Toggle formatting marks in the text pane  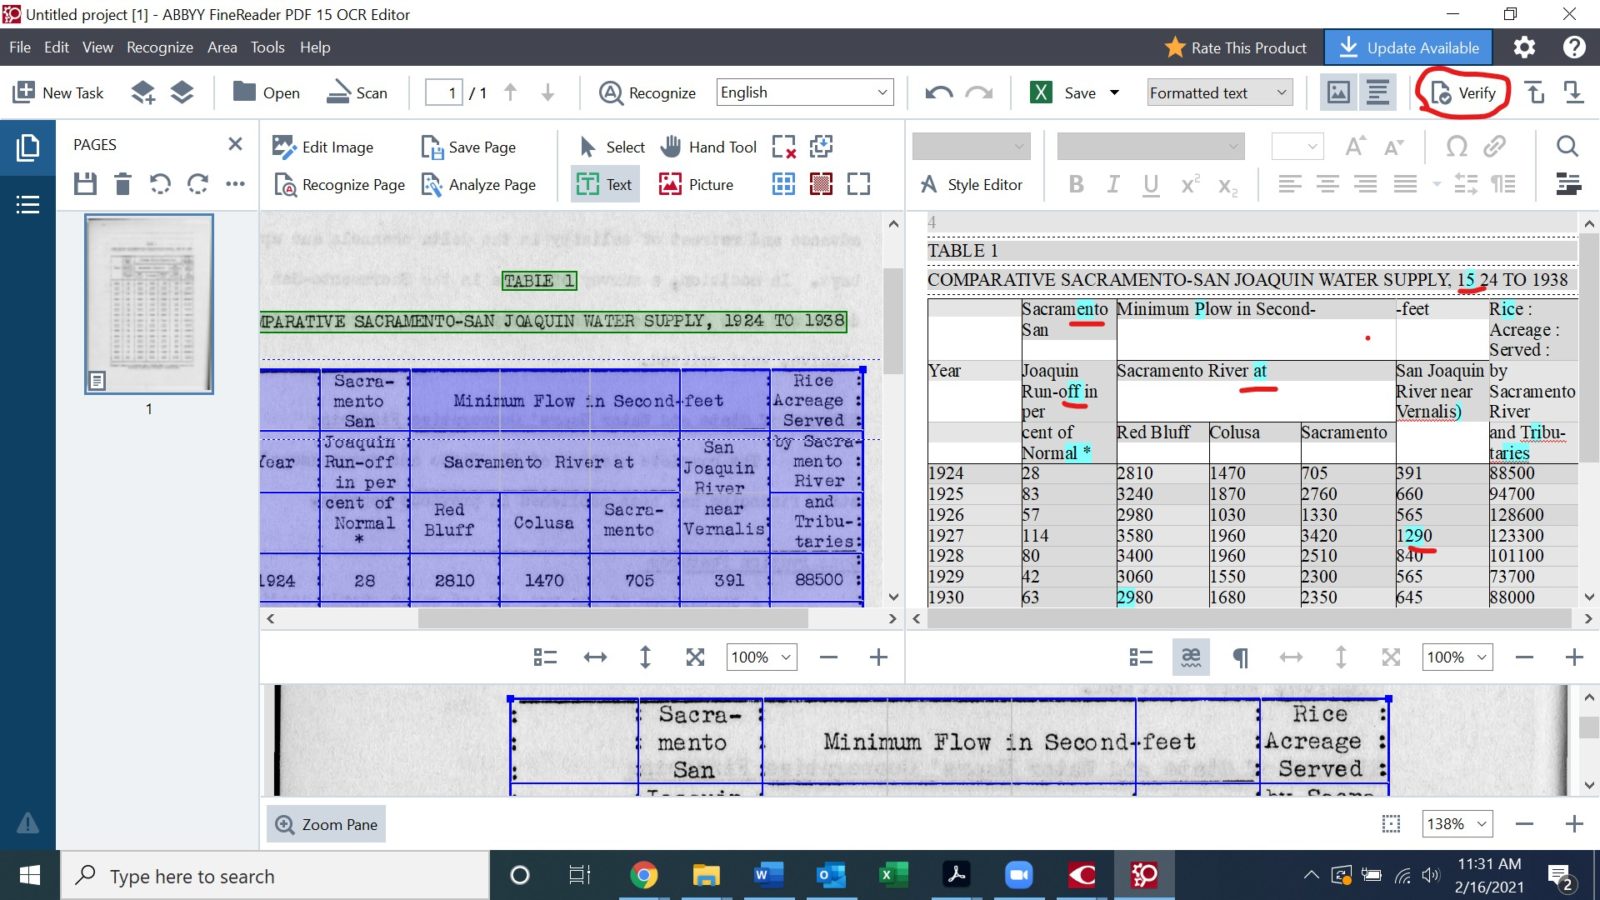[x=1240, y=657]
